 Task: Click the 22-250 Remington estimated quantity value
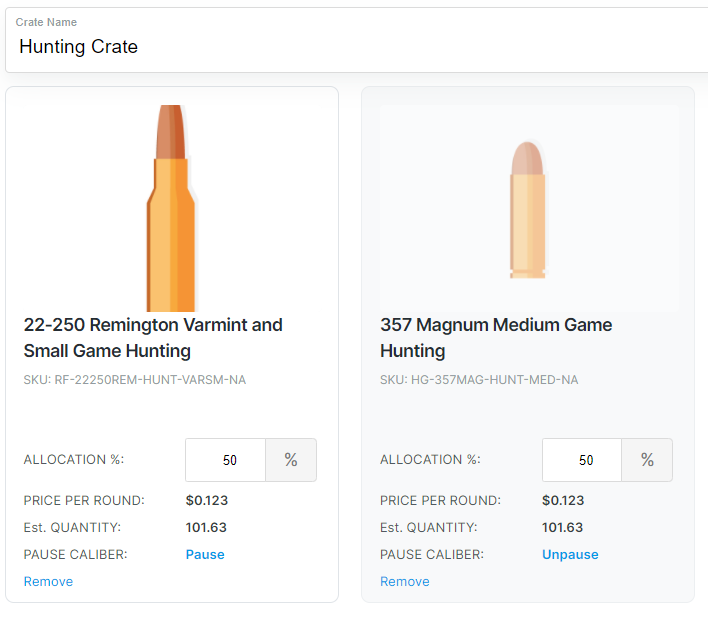(x=207, y=527)
